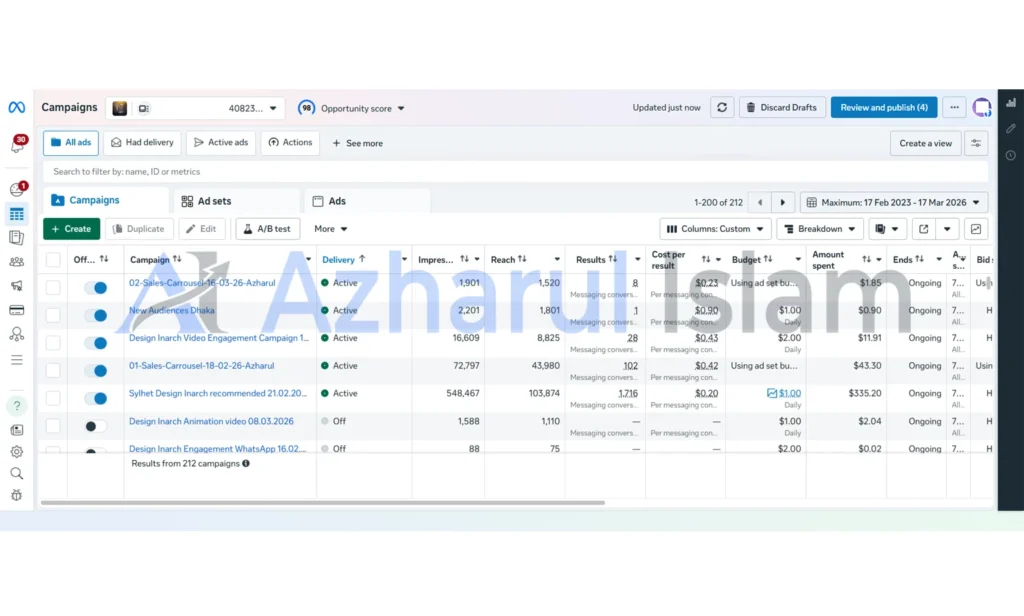Tick checkbox for Sylhet Design Inarch recommended row
This screenshot has width=1024, height=616.
click(x=53, y=398)
